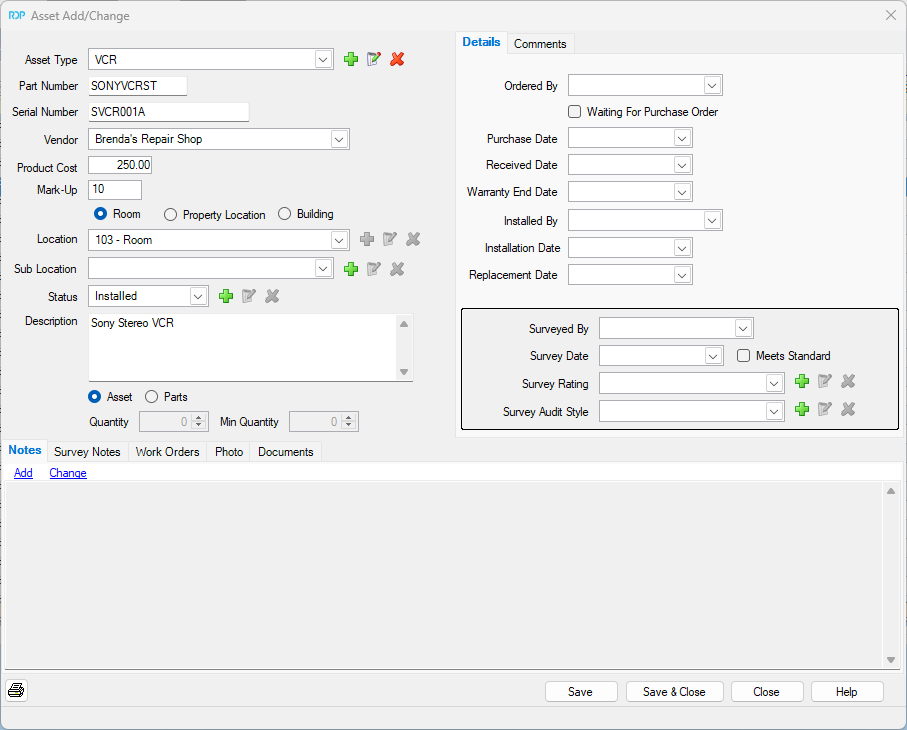Open the Work Orders tab

click(x=168, y=452)
